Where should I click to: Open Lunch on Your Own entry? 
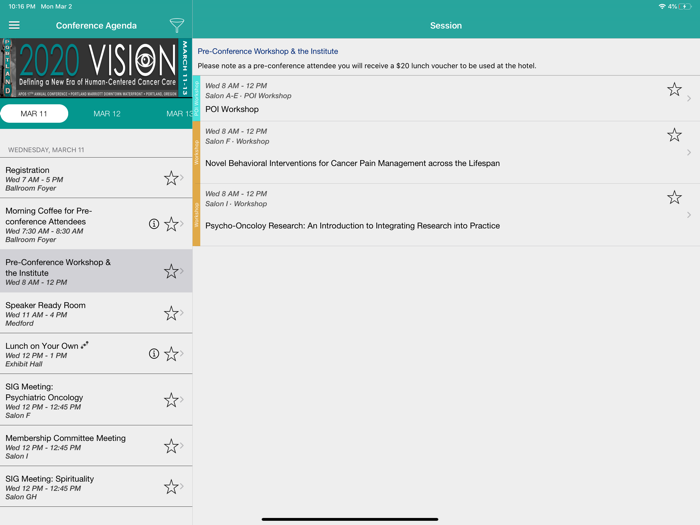click(x=96, y=354)
